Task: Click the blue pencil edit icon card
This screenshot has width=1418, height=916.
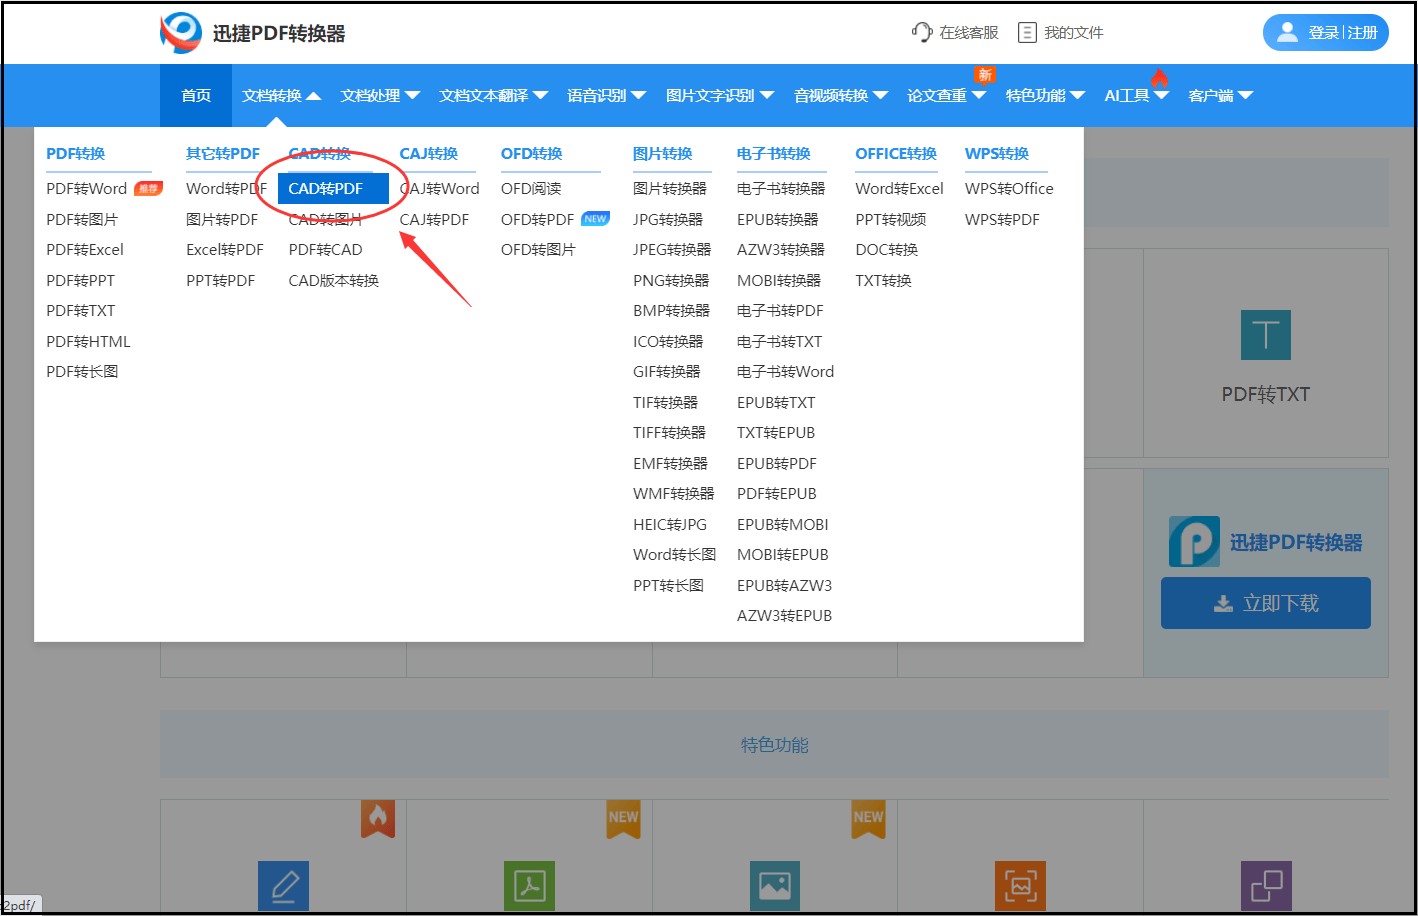Action: coord(284,885)
